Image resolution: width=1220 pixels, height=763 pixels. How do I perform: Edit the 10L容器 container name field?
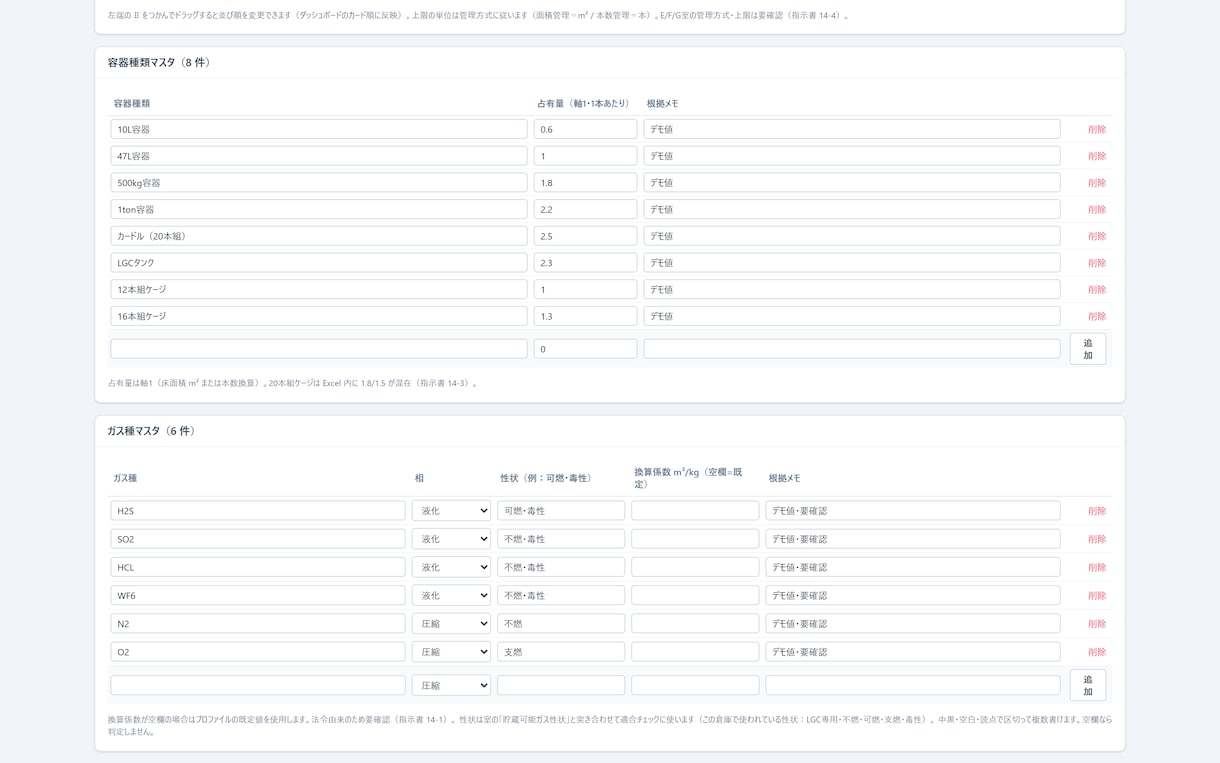point(319,129)
